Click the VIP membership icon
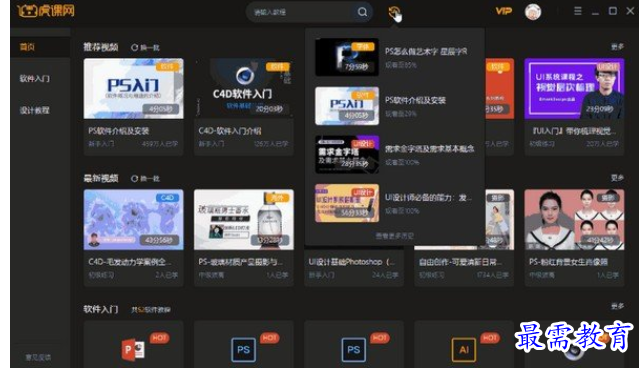Image resolution: width=639 pixels, height=368 pixels. point(503,11)
